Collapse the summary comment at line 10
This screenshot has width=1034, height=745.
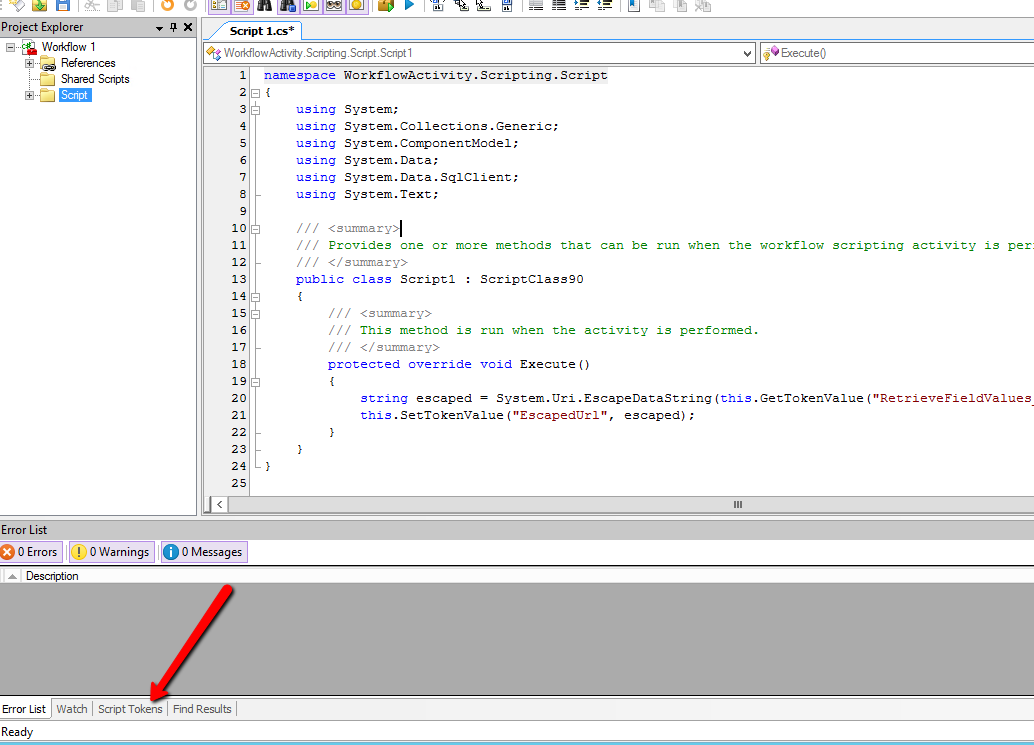pos(256,229)
